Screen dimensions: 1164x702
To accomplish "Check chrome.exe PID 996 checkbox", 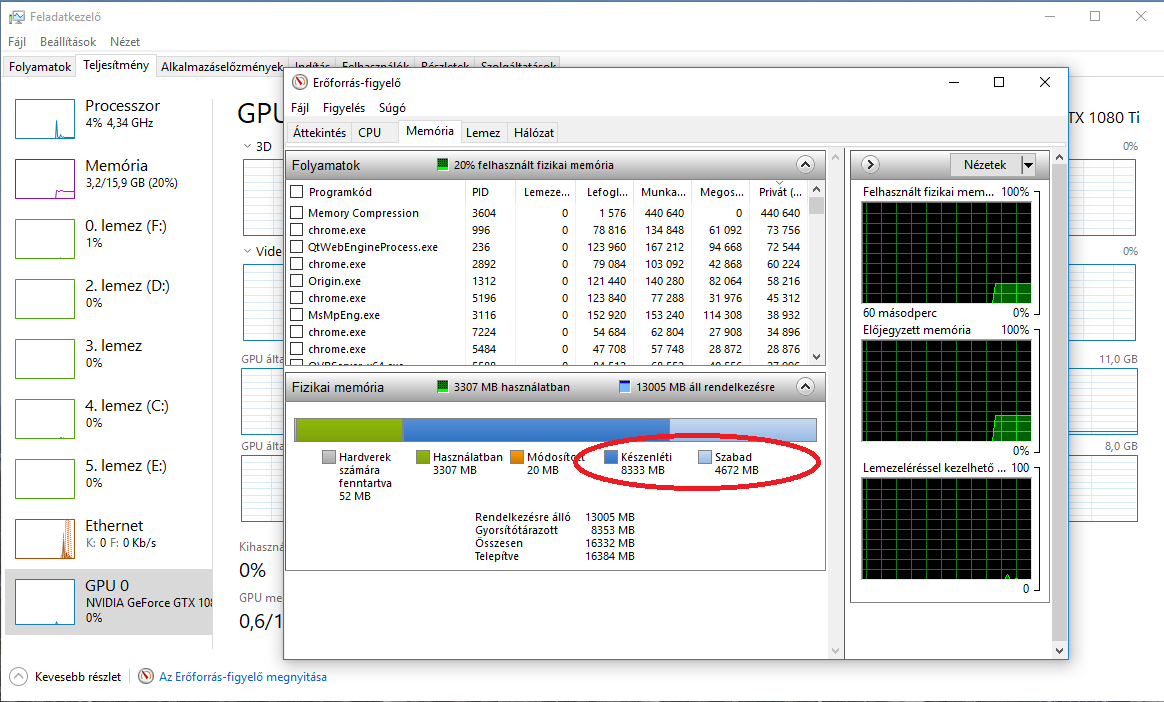I will point(297,230).
